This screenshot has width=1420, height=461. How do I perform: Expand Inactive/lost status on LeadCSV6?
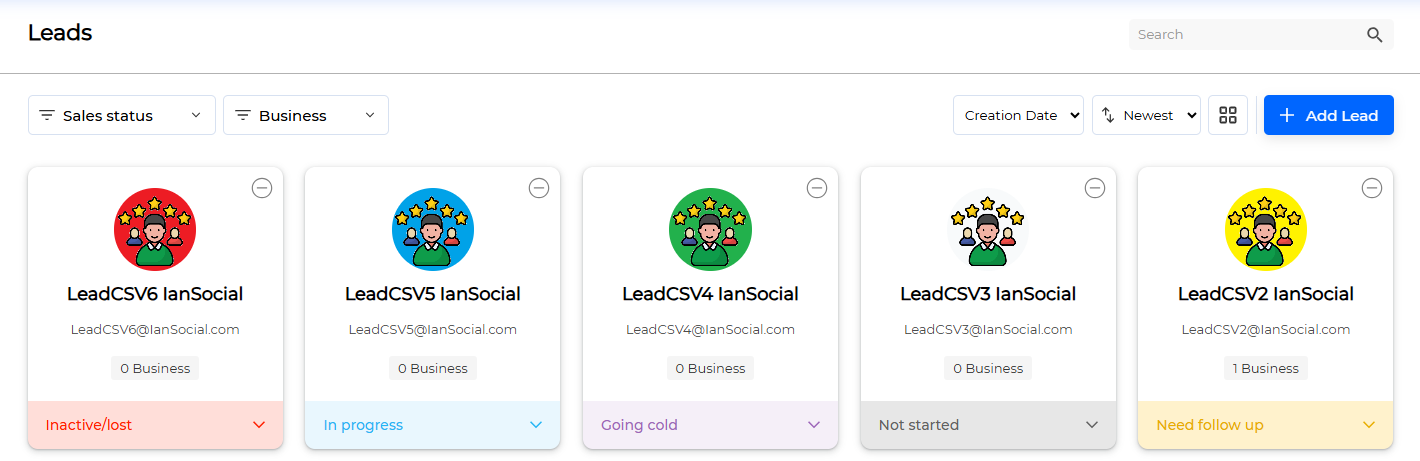click(155, 425)
